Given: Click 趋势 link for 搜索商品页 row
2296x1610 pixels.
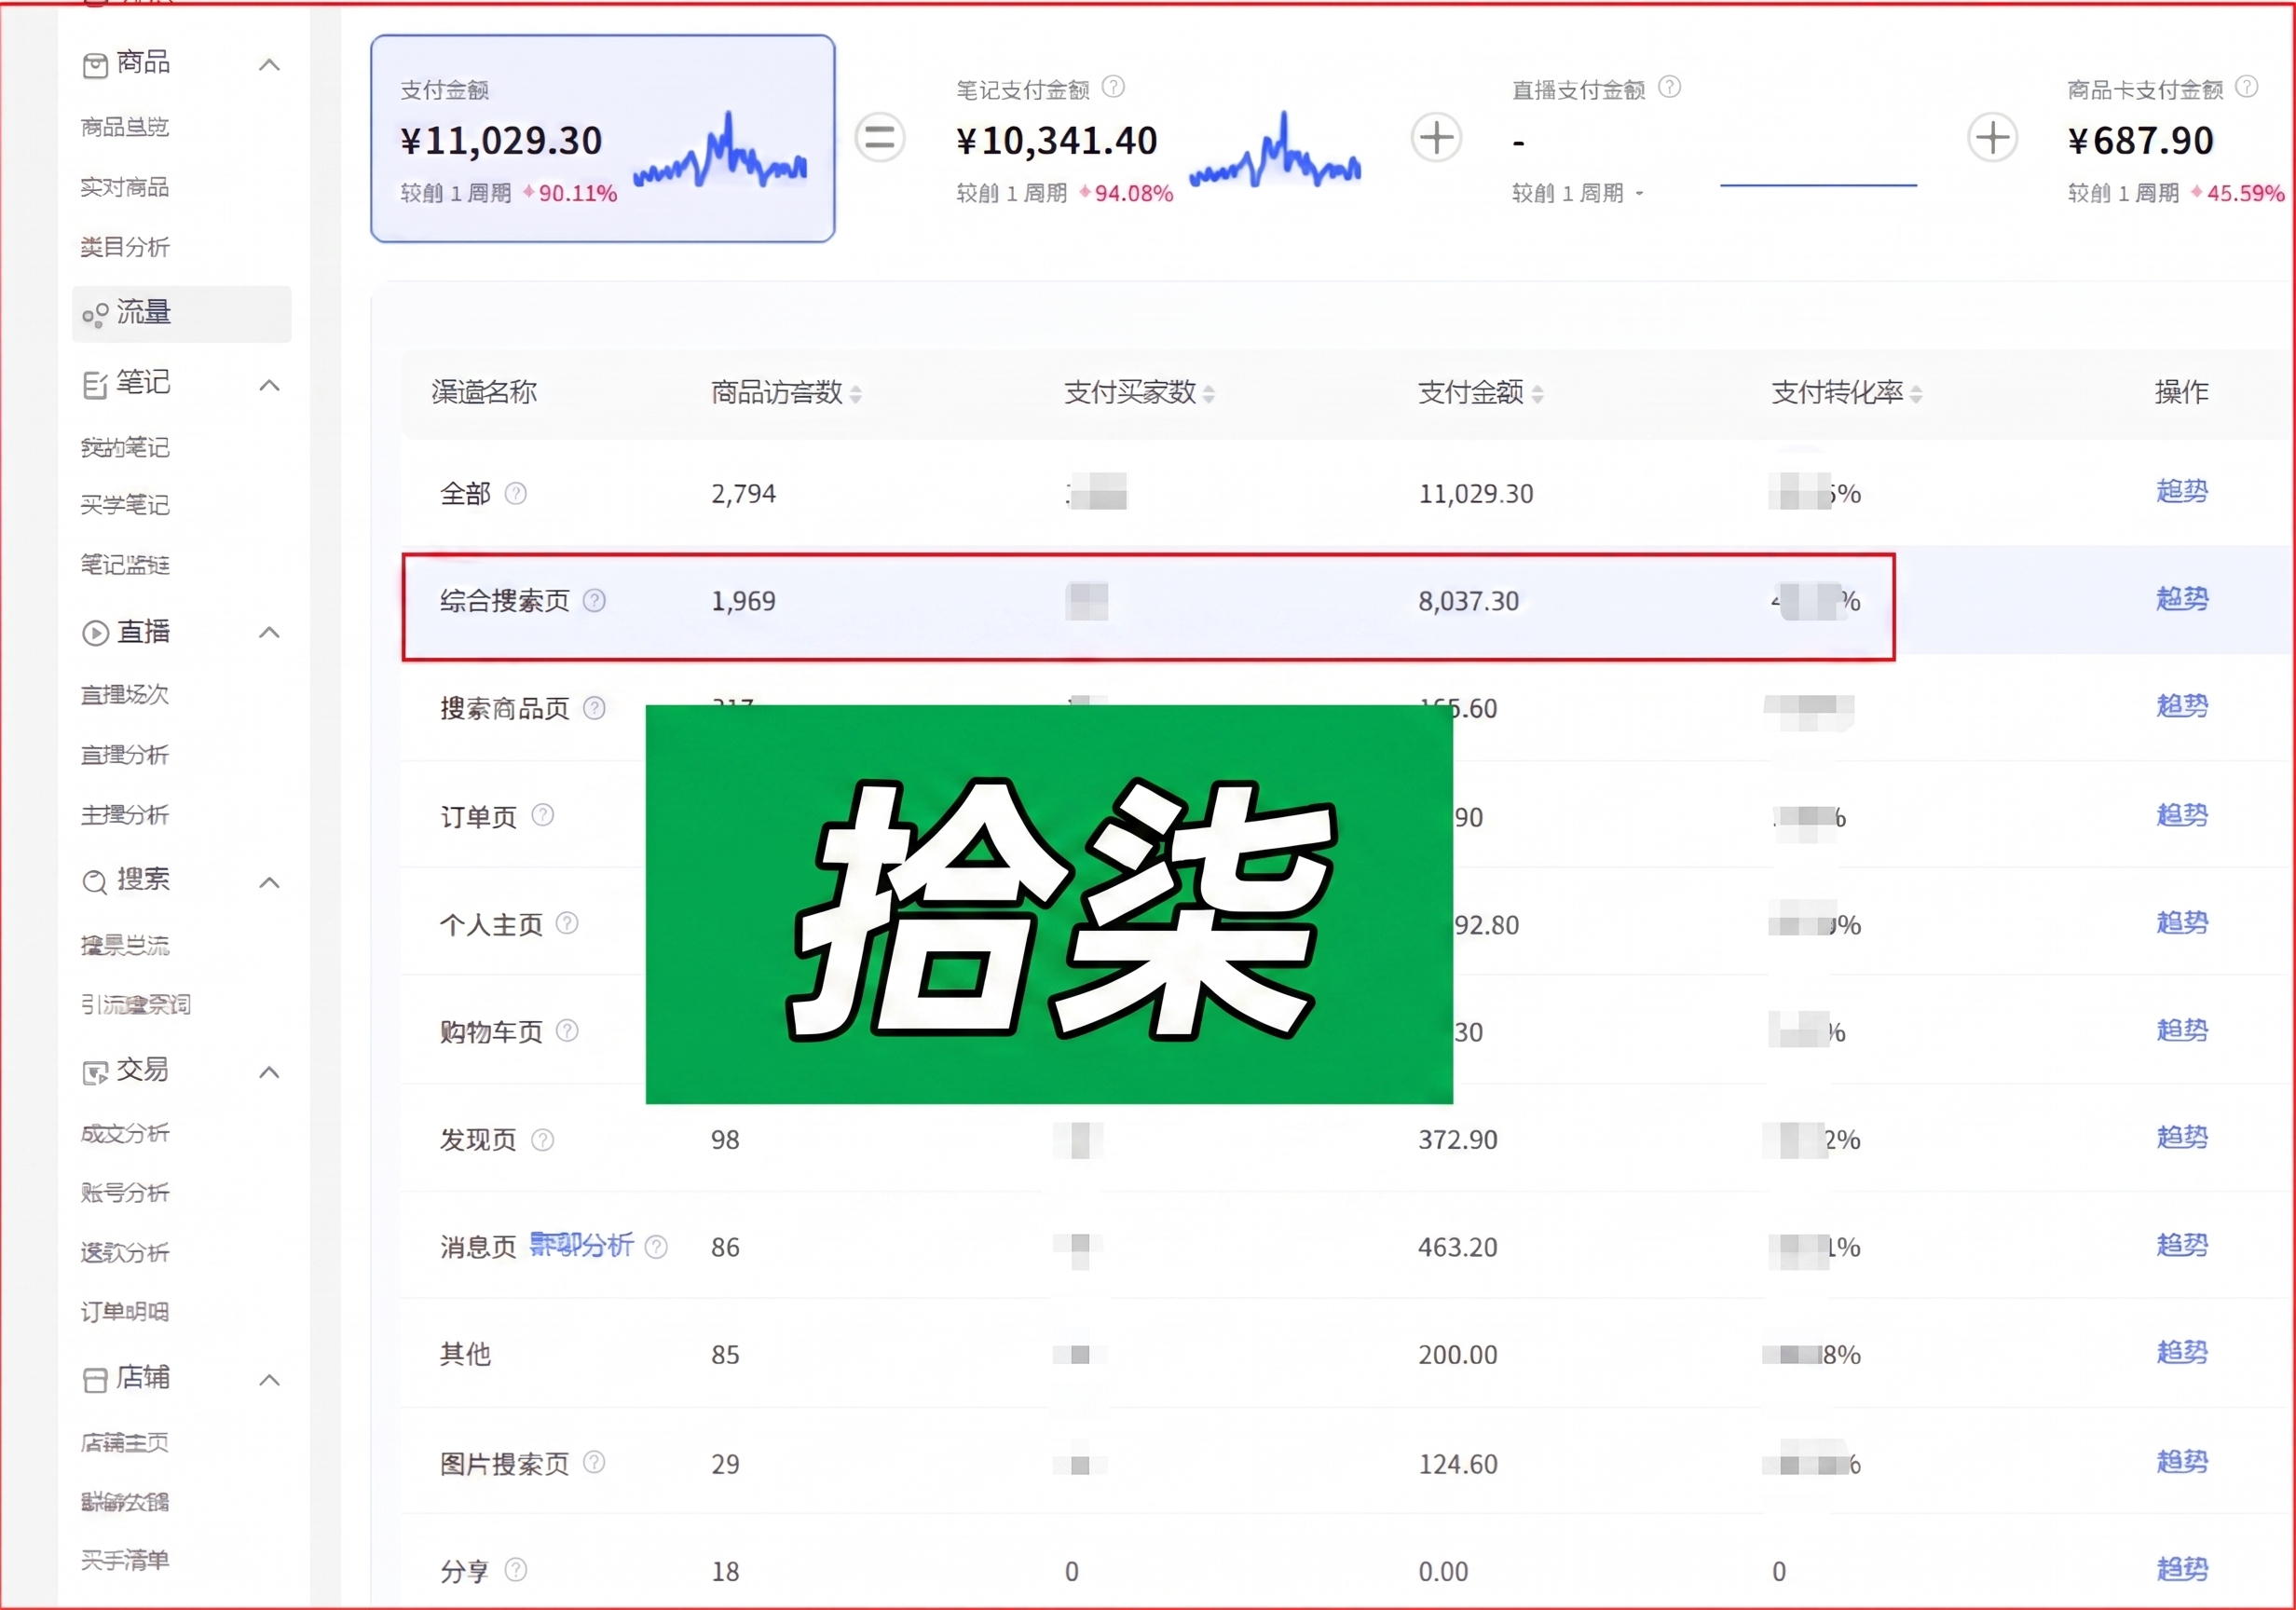Looking at the screenshot, I should point(2182,706).
